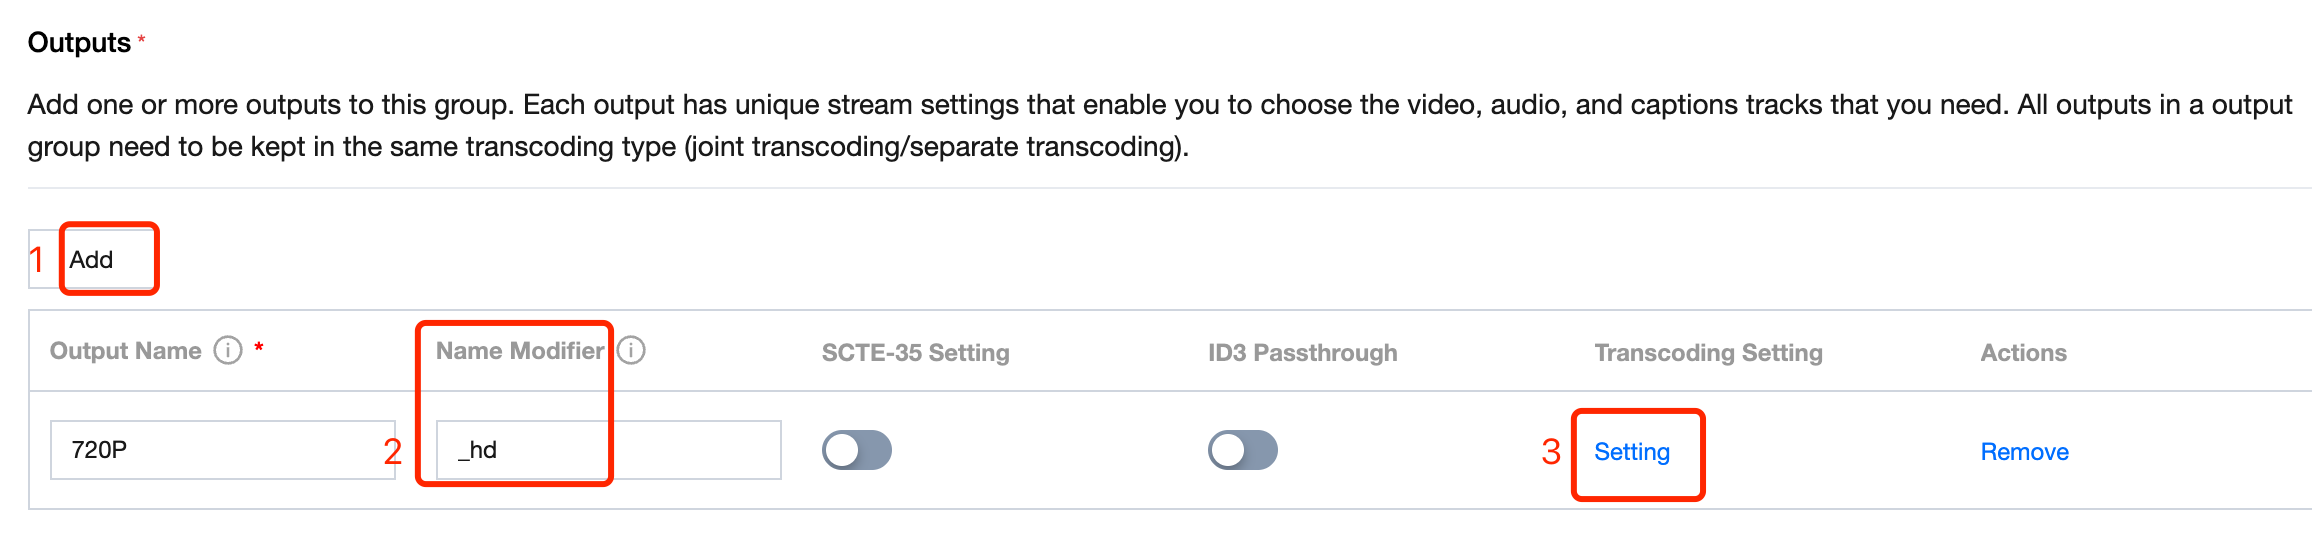Viewport: 2312px width, 534px height.
Task: Enable the ID3 Passthrough switch
Action: (1242, 450)
